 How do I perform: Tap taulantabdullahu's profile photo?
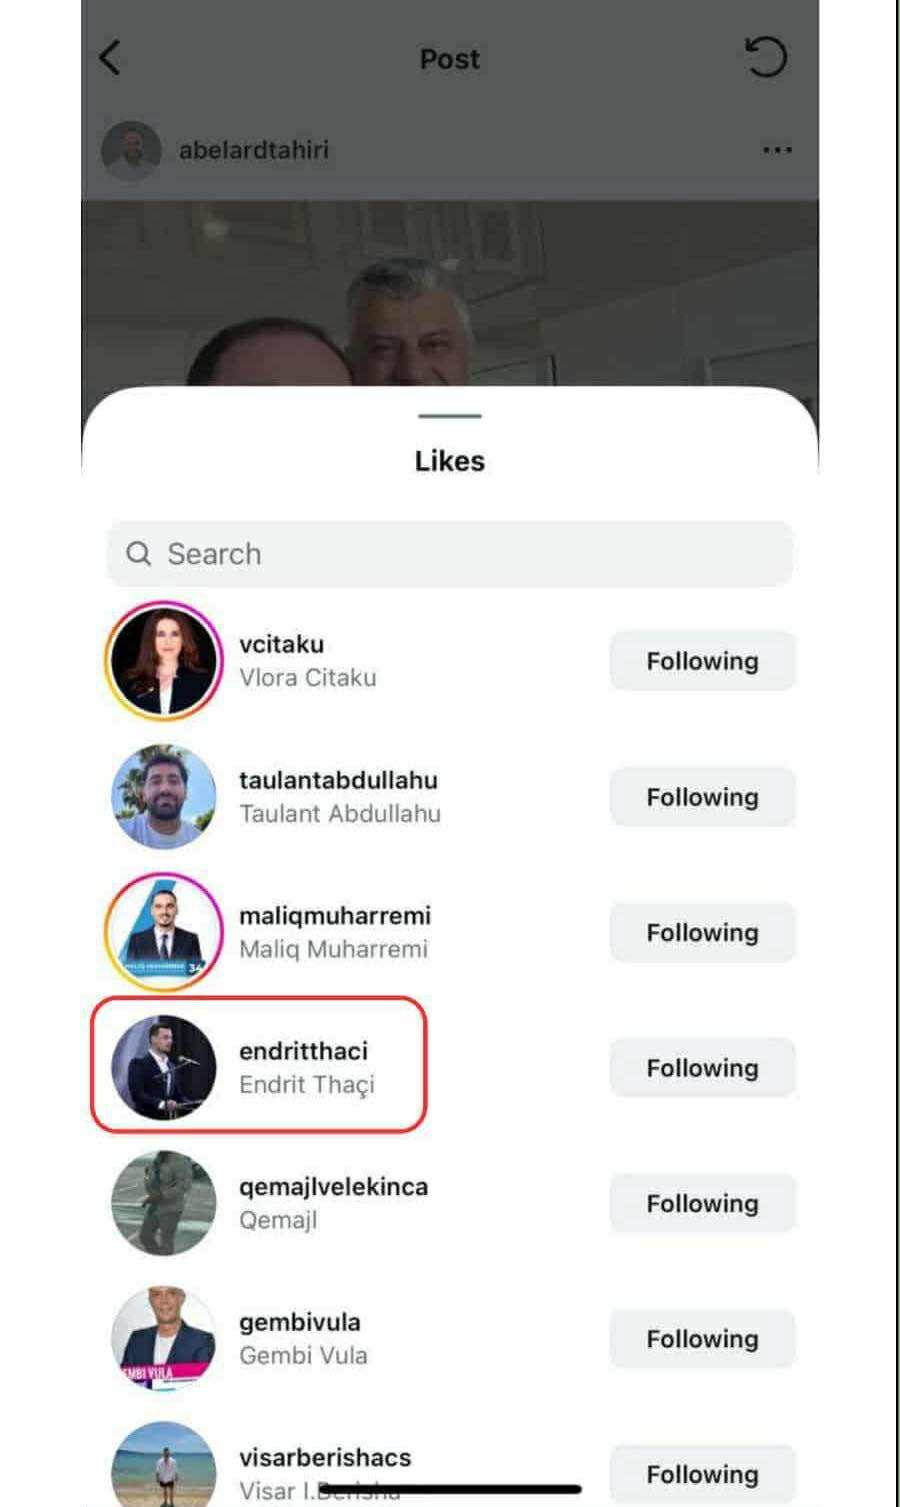click(x=163, y=796)
